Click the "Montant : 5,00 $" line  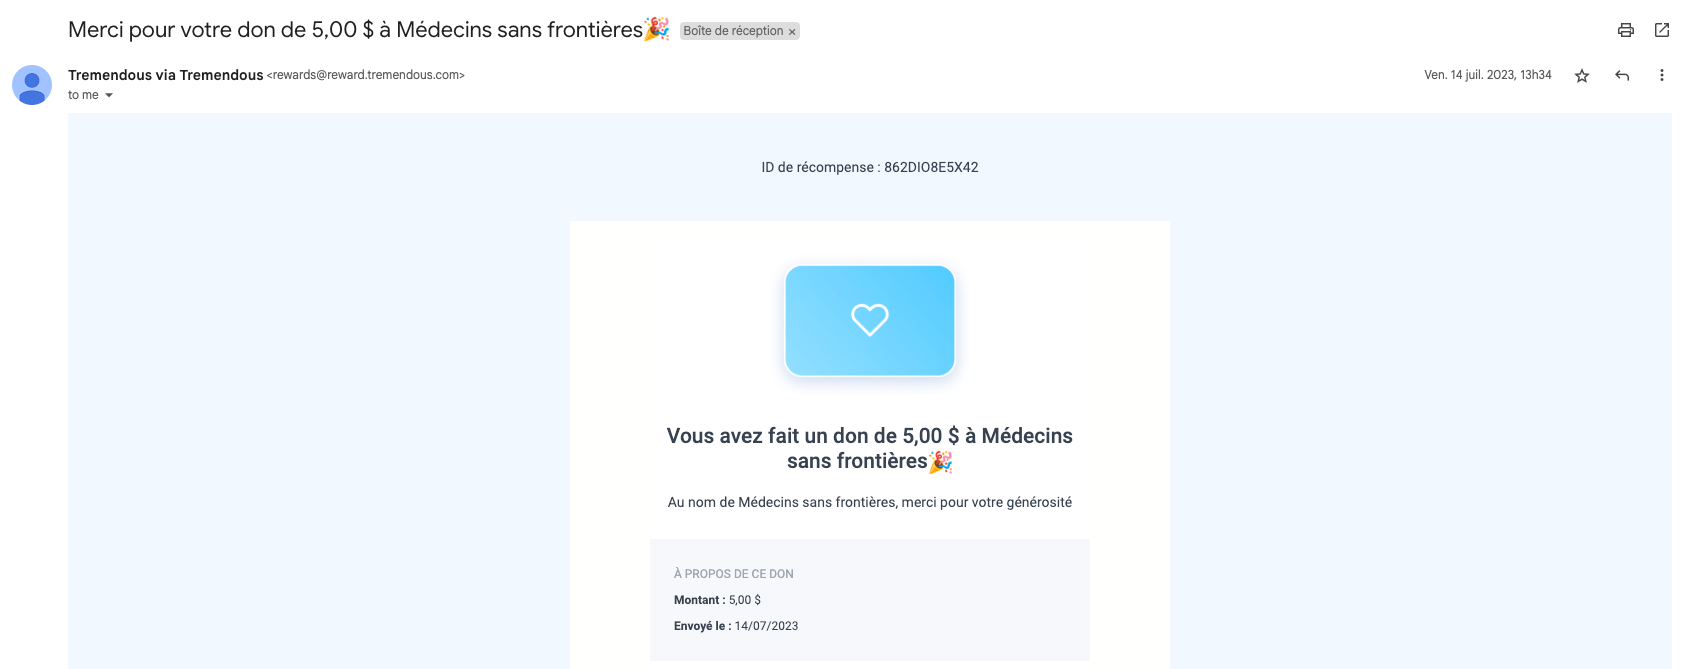(x=717, y=600)
